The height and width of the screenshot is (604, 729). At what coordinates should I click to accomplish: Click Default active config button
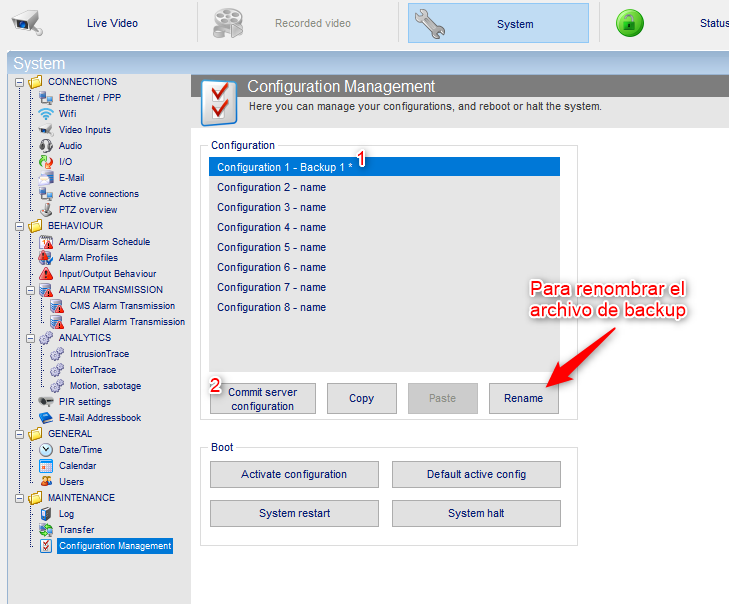(x=476, y=474)
